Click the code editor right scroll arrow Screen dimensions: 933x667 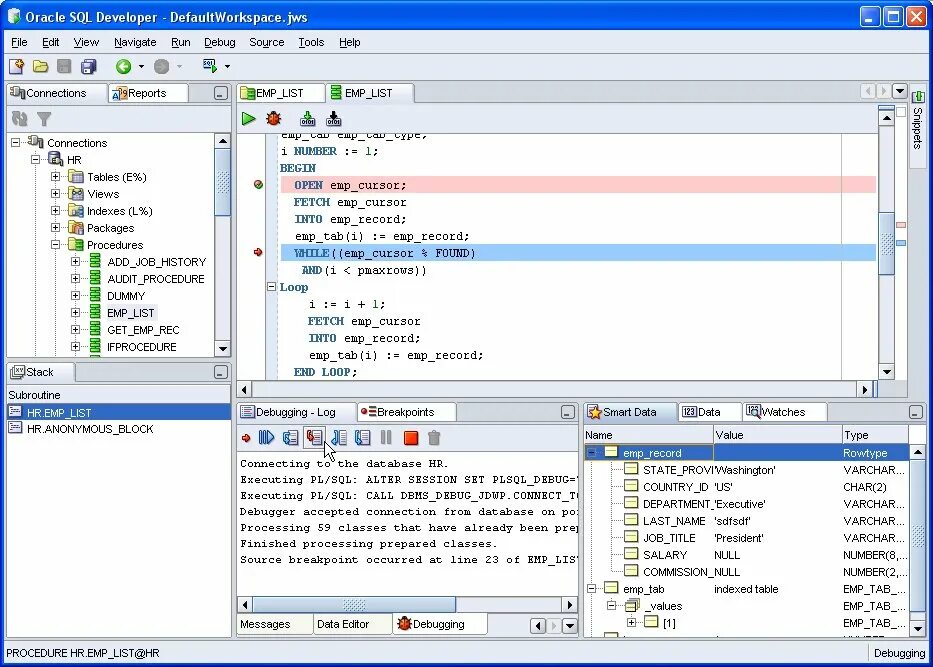click(x=864, y=390)
